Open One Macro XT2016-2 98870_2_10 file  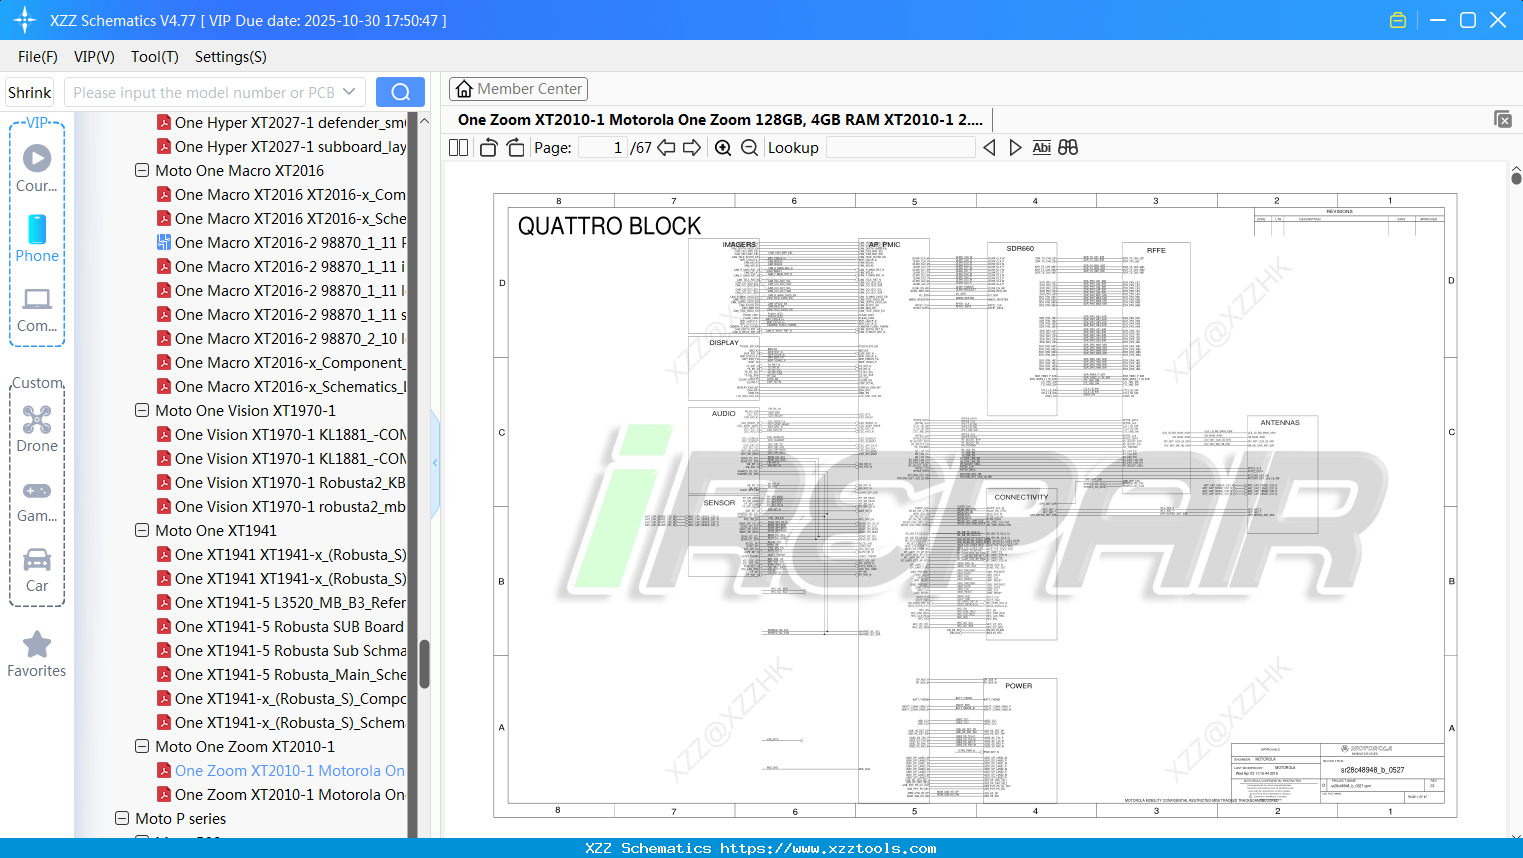pyautogui.click(x=291, y=339)
